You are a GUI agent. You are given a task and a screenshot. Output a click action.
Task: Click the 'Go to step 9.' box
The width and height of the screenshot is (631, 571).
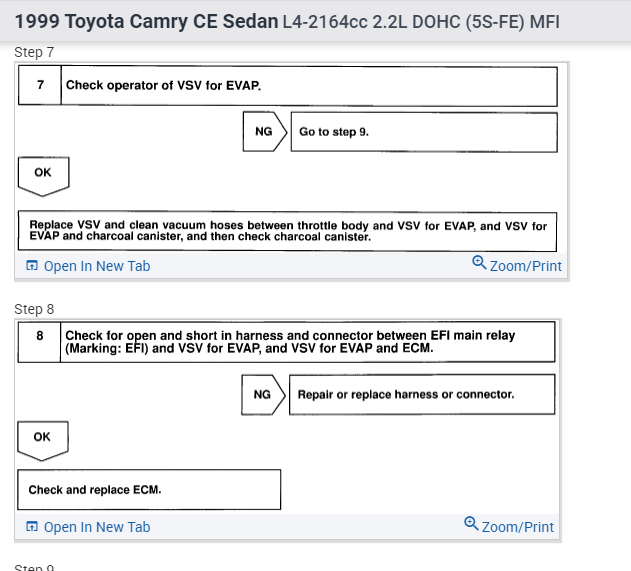pyautogui.click(x=423, y=132)
